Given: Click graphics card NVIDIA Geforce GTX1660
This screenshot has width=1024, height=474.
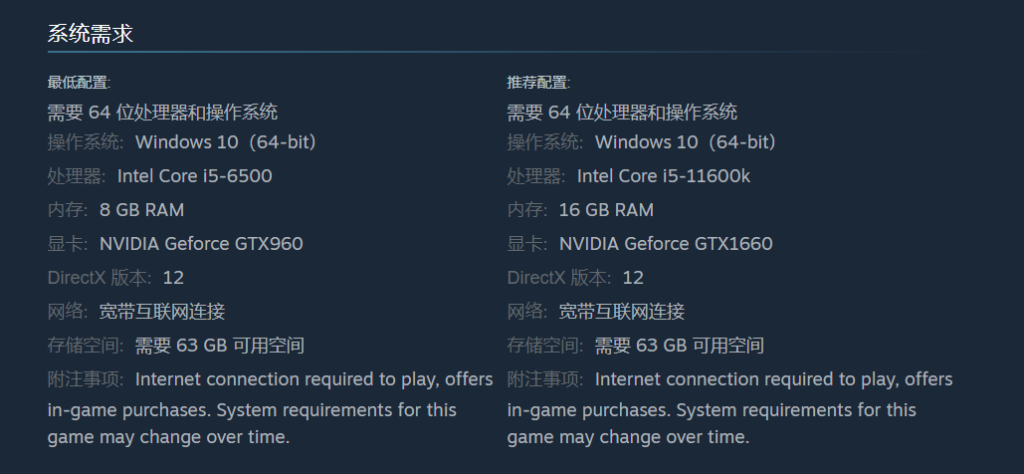Looking at the screenshot, I should [665, 244].
